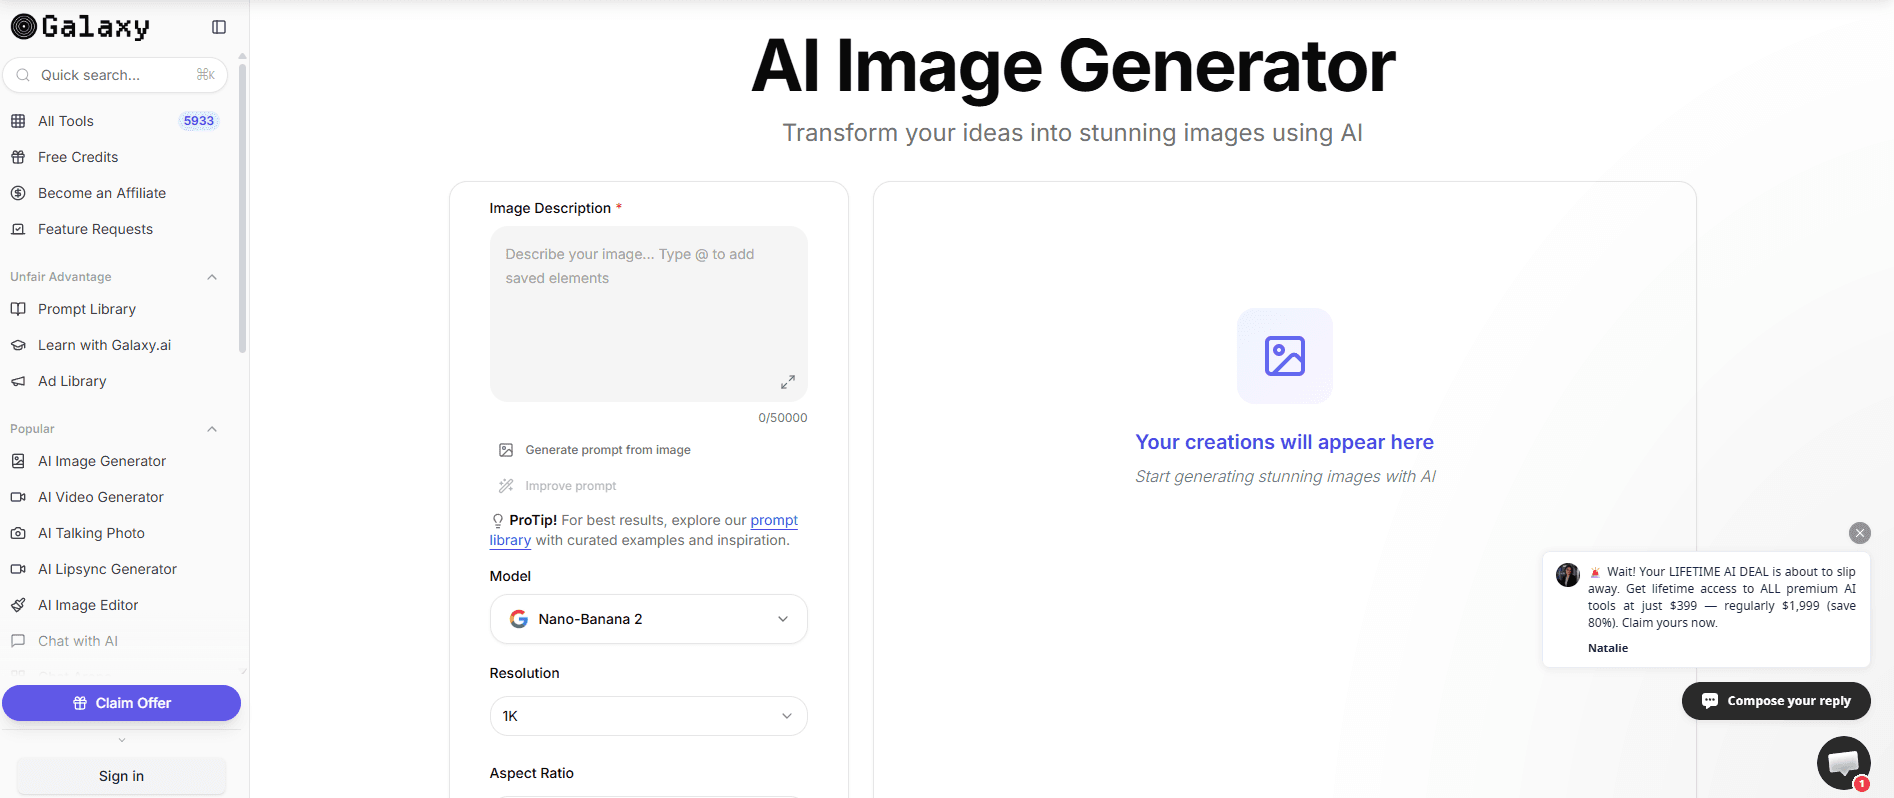This screenshot has height=798, width=1894.
Task: Open AI Talking Photo icon
Action: (x=18, y=533)
